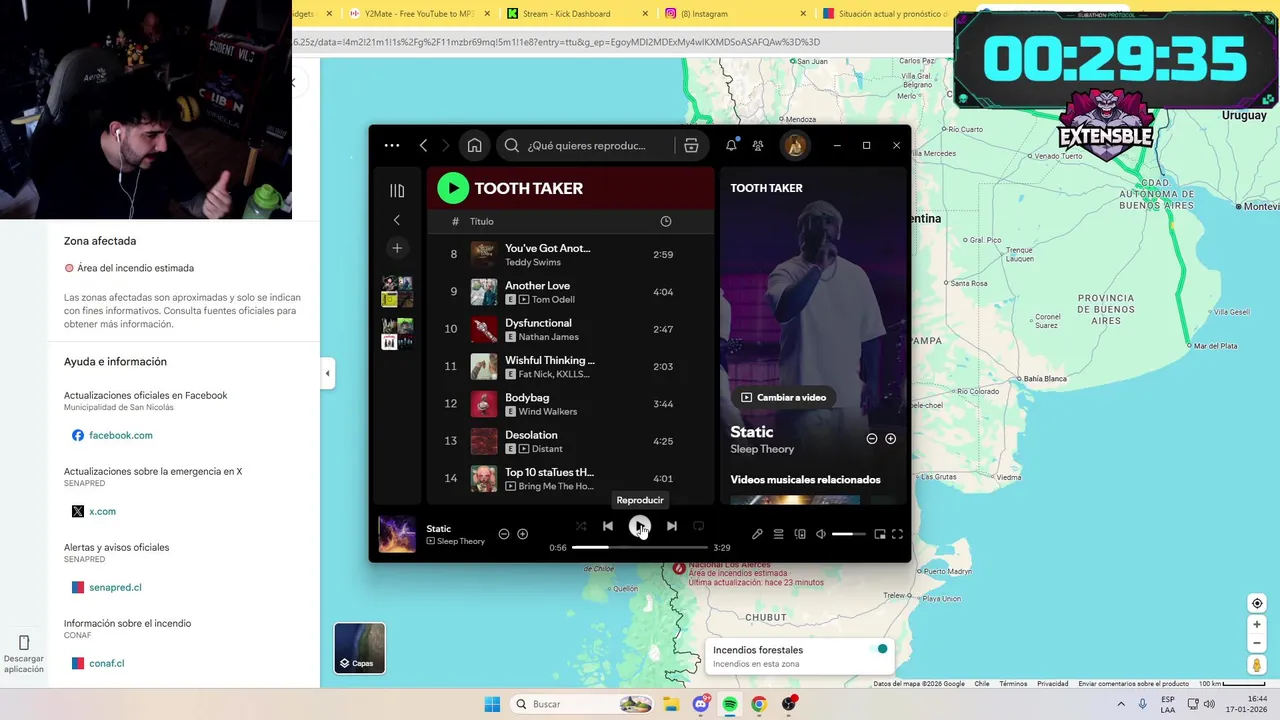Select track Dysfunctional
Screen dimensions: 1280x720
coord(571,329)
